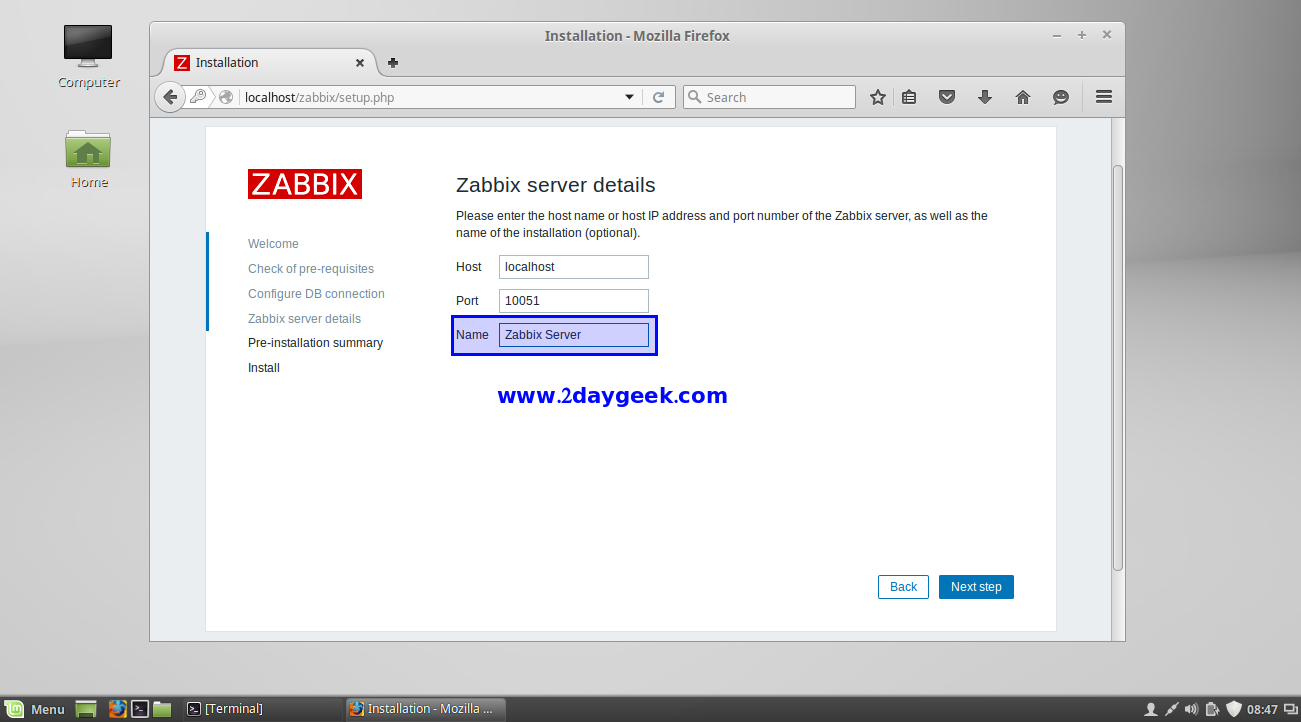Launch terminal from the panel launcher
The width and height of the screenshot is (1301, 722).
141,709
